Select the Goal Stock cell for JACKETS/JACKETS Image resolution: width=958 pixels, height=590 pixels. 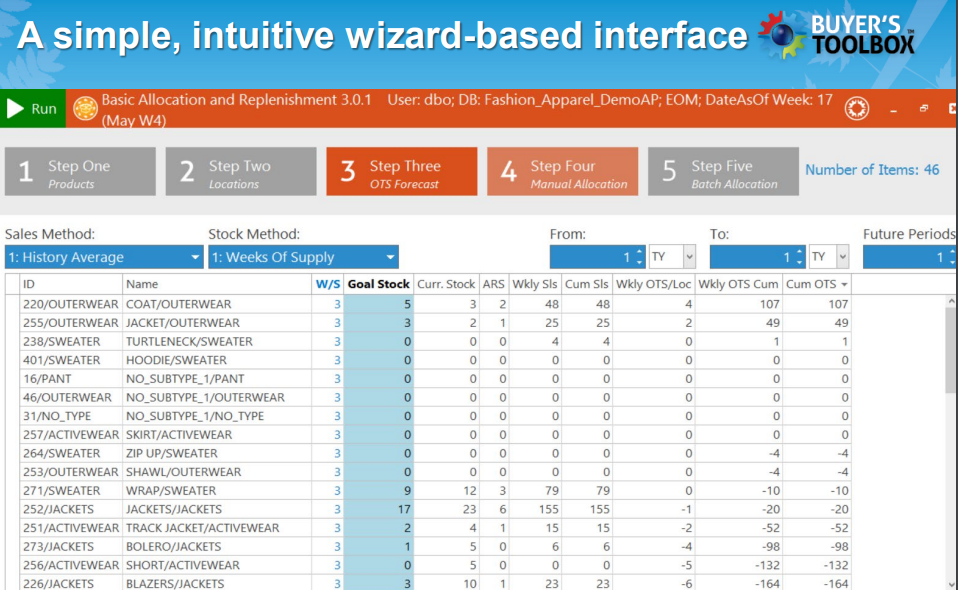point(379,509)
